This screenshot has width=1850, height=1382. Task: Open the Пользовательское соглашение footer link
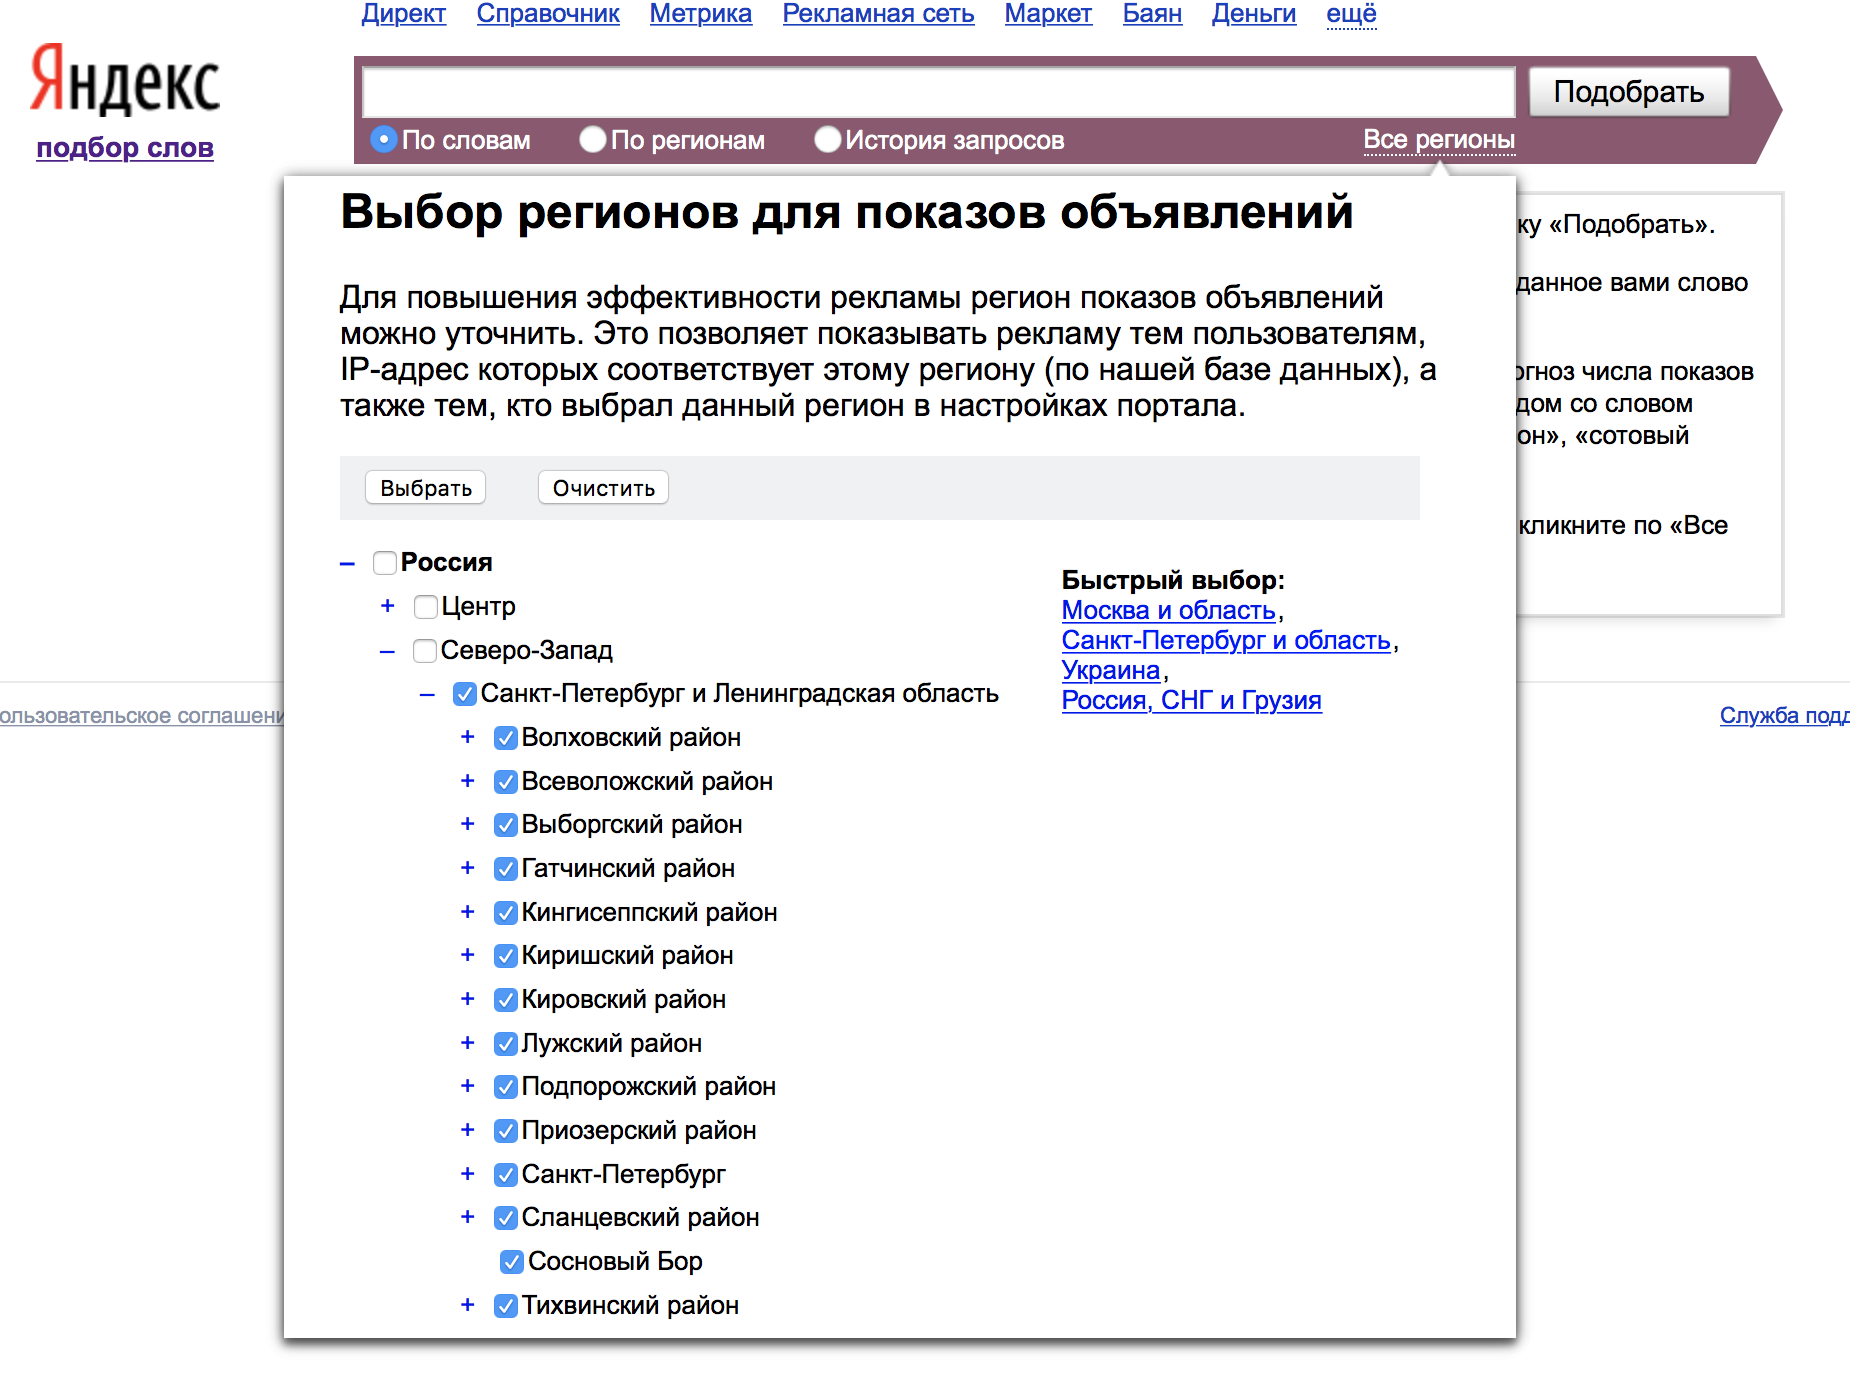click(142, 716)
